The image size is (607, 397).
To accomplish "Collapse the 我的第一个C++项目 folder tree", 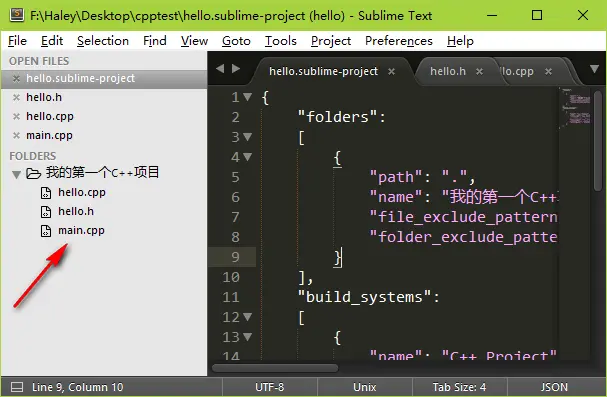I will pos(16,175).
